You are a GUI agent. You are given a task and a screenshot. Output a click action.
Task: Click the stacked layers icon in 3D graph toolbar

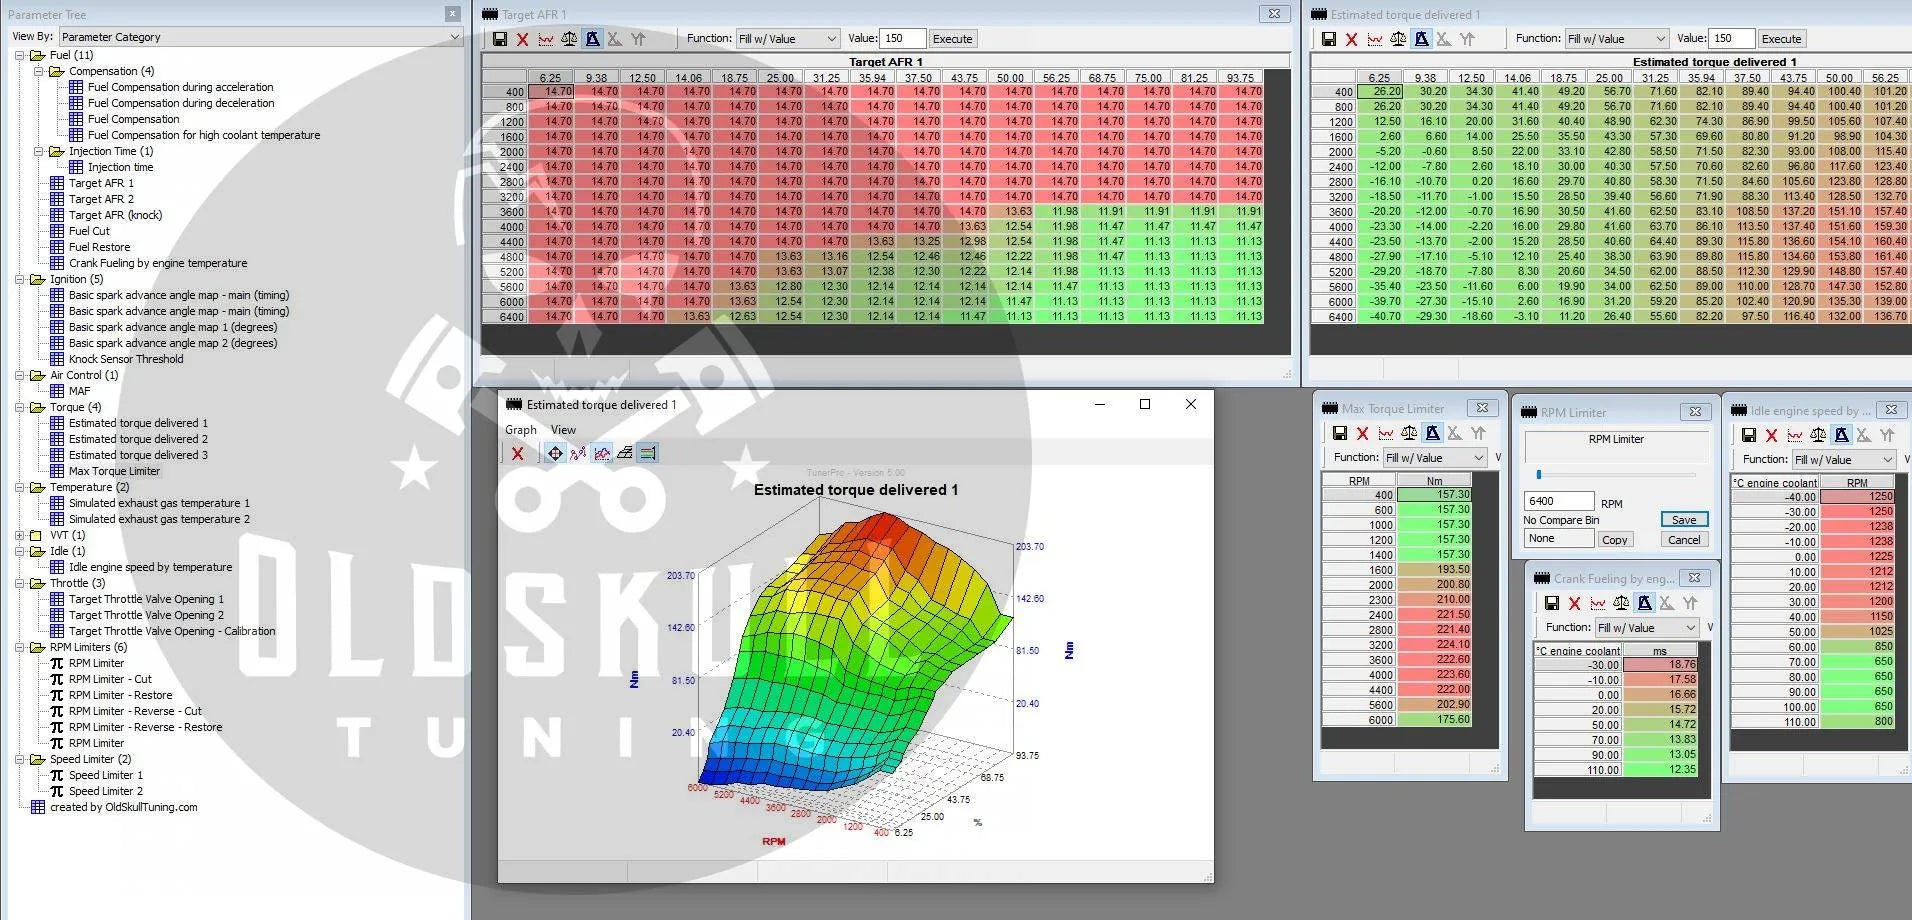coord(625,453)
